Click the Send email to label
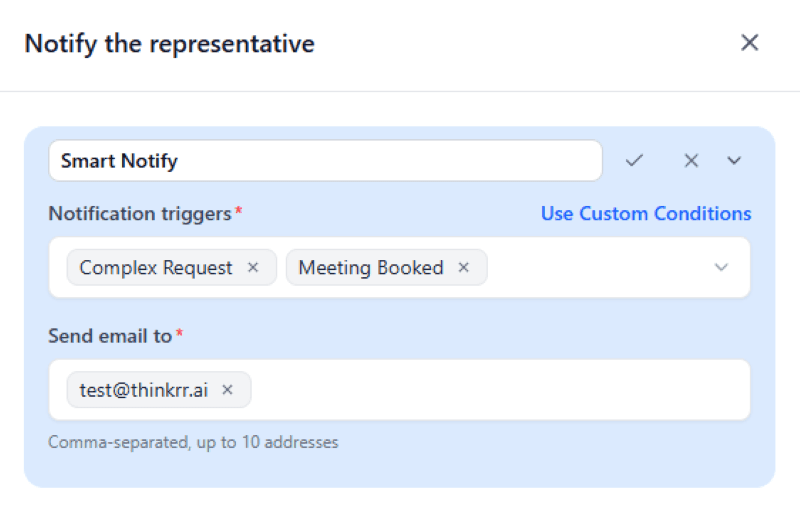 click(x=110, y=337)
